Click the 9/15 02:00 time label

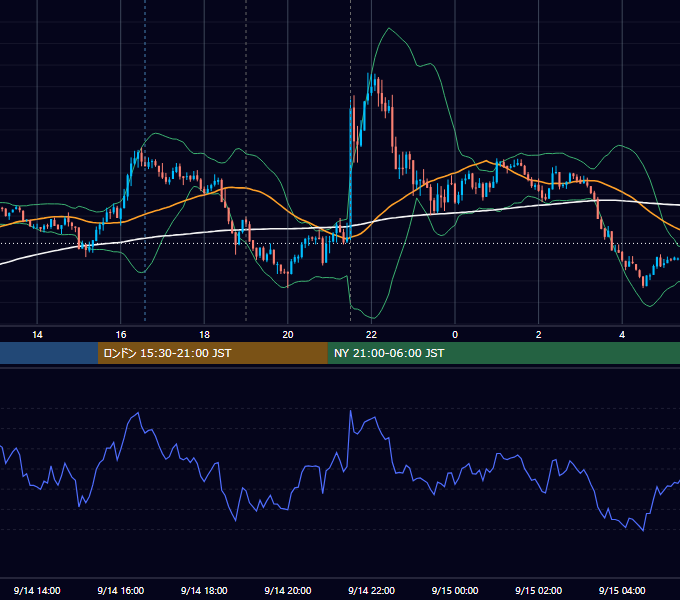click(x=539, y=590)
